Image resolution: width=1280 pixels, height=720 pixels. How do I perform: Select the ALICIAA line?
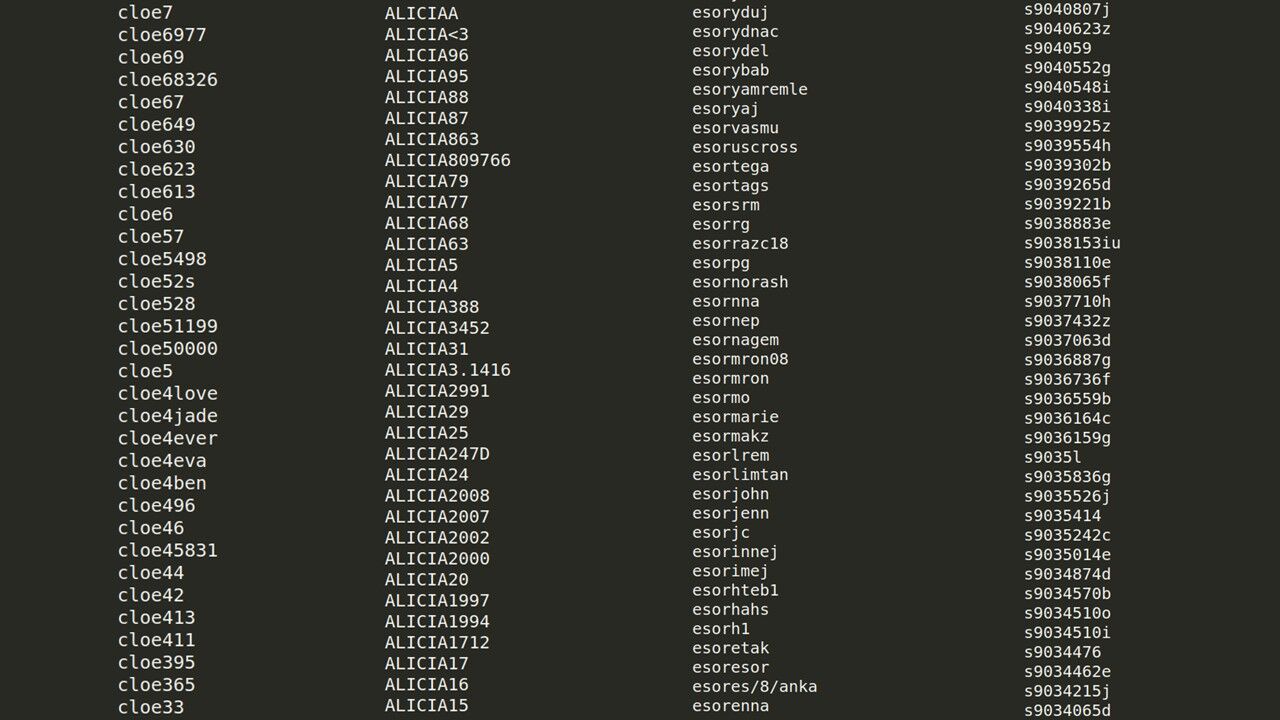pyautogui.click(x=422, y=13)
